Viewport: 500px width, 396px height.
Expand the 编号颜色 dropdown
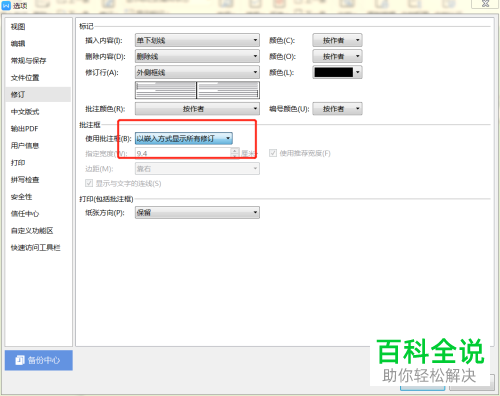point(337,109)
